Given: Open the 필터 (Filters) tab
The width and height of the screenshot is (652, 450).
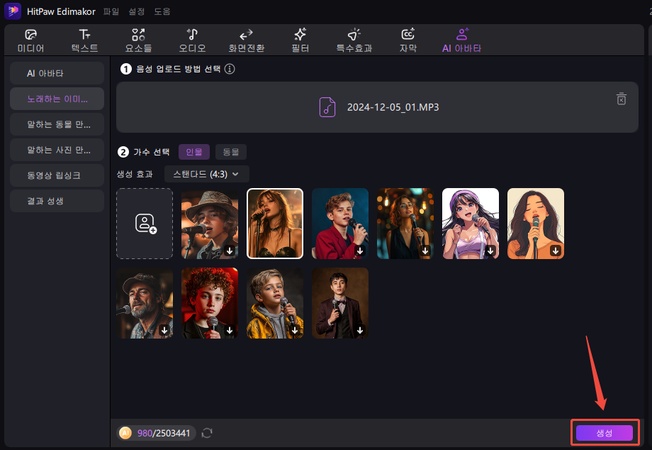Looking at the screenshot, I should 299,40.
